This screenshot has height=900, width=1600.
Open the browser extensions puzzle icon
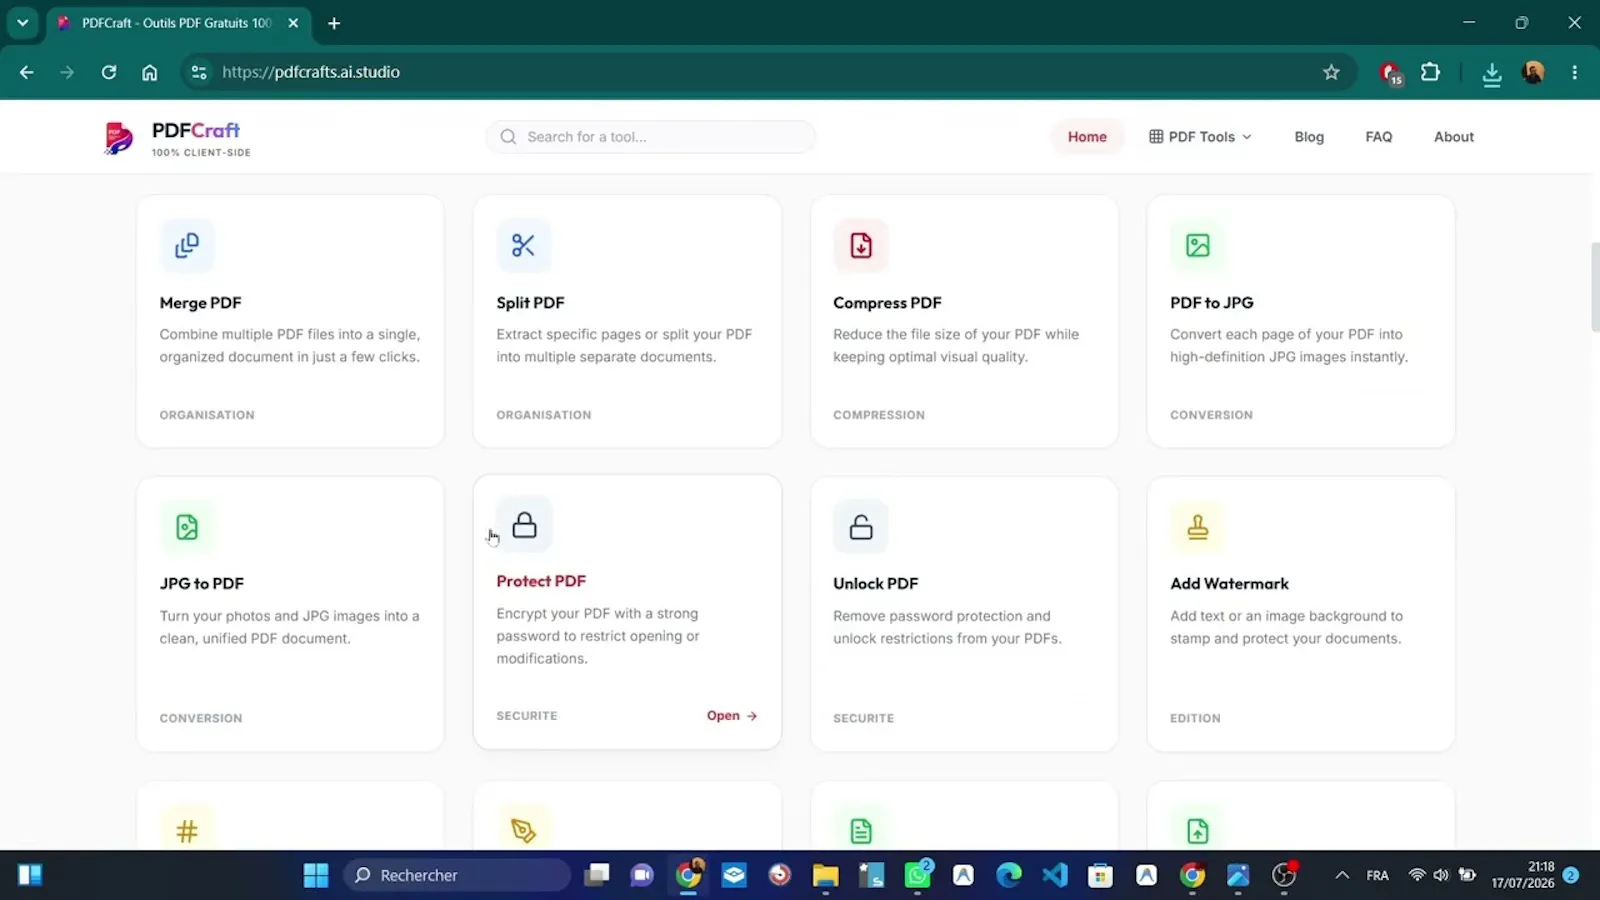pos(1431,72)
